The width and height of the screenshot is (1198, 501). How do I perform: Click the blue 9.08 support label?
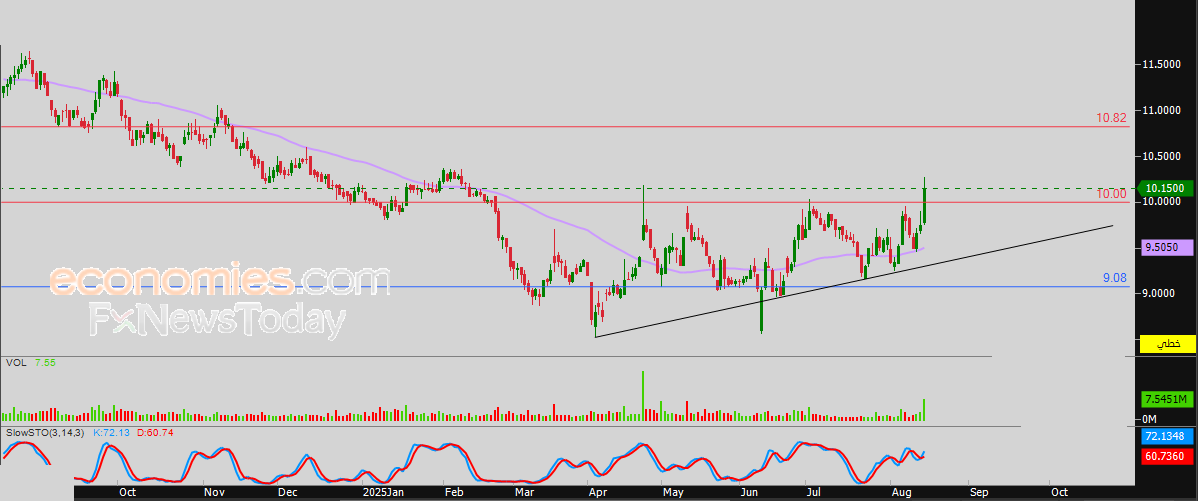[x=1115, y=279]
